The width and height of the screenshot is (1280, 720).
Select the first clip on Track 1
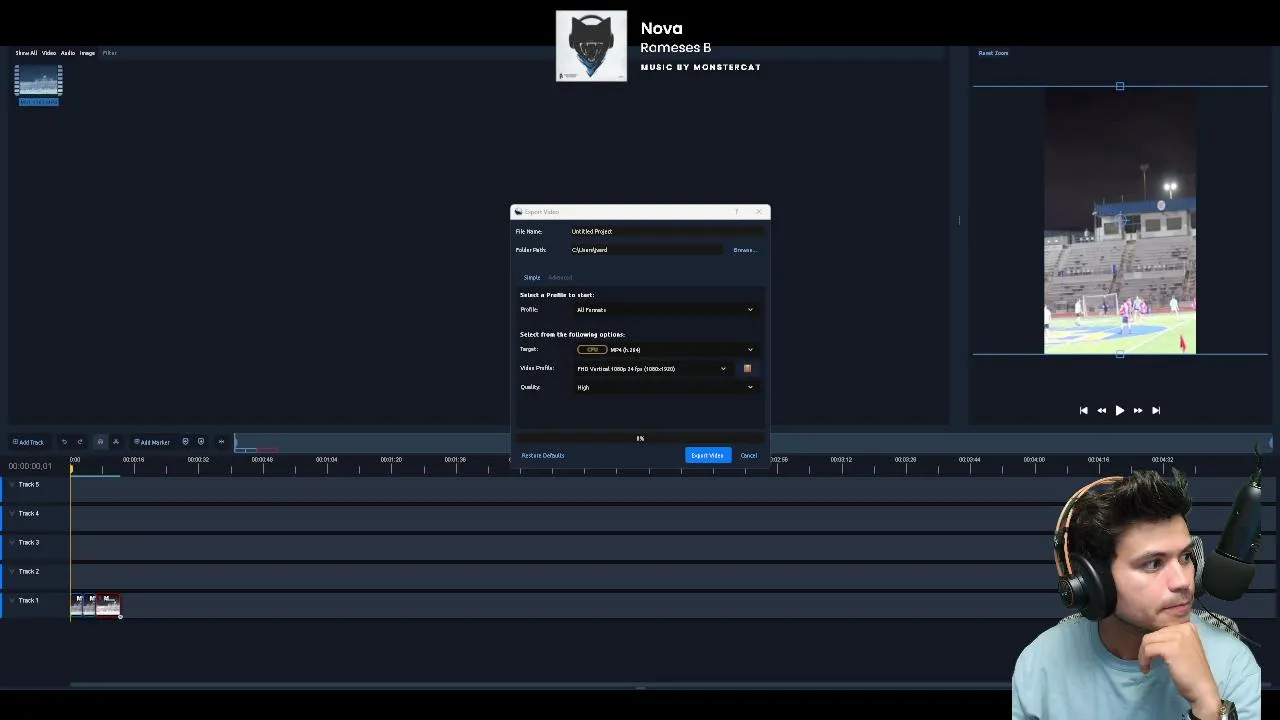78,604
